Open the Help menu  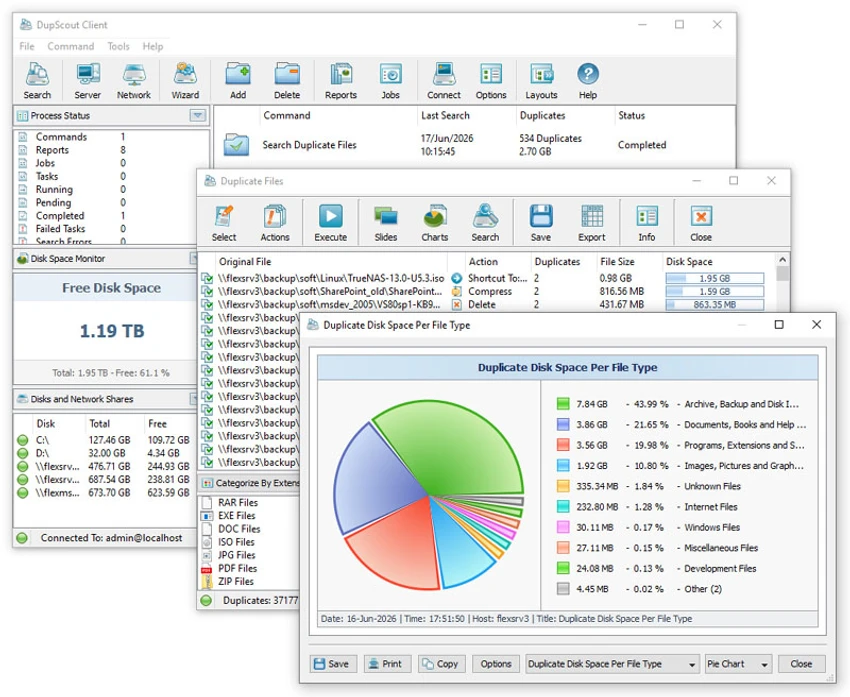[x=152, y=47]
